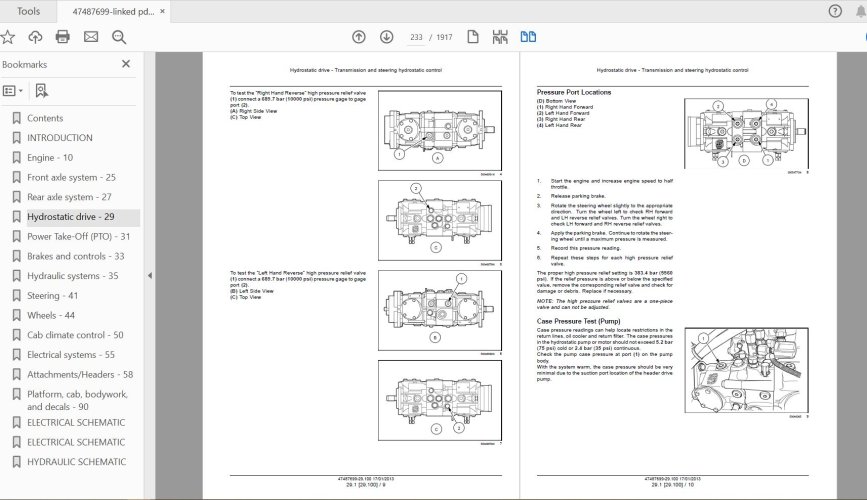The image size is (867, 500).
Task: Send file by email envelope icon
Action: click(91, 37)
